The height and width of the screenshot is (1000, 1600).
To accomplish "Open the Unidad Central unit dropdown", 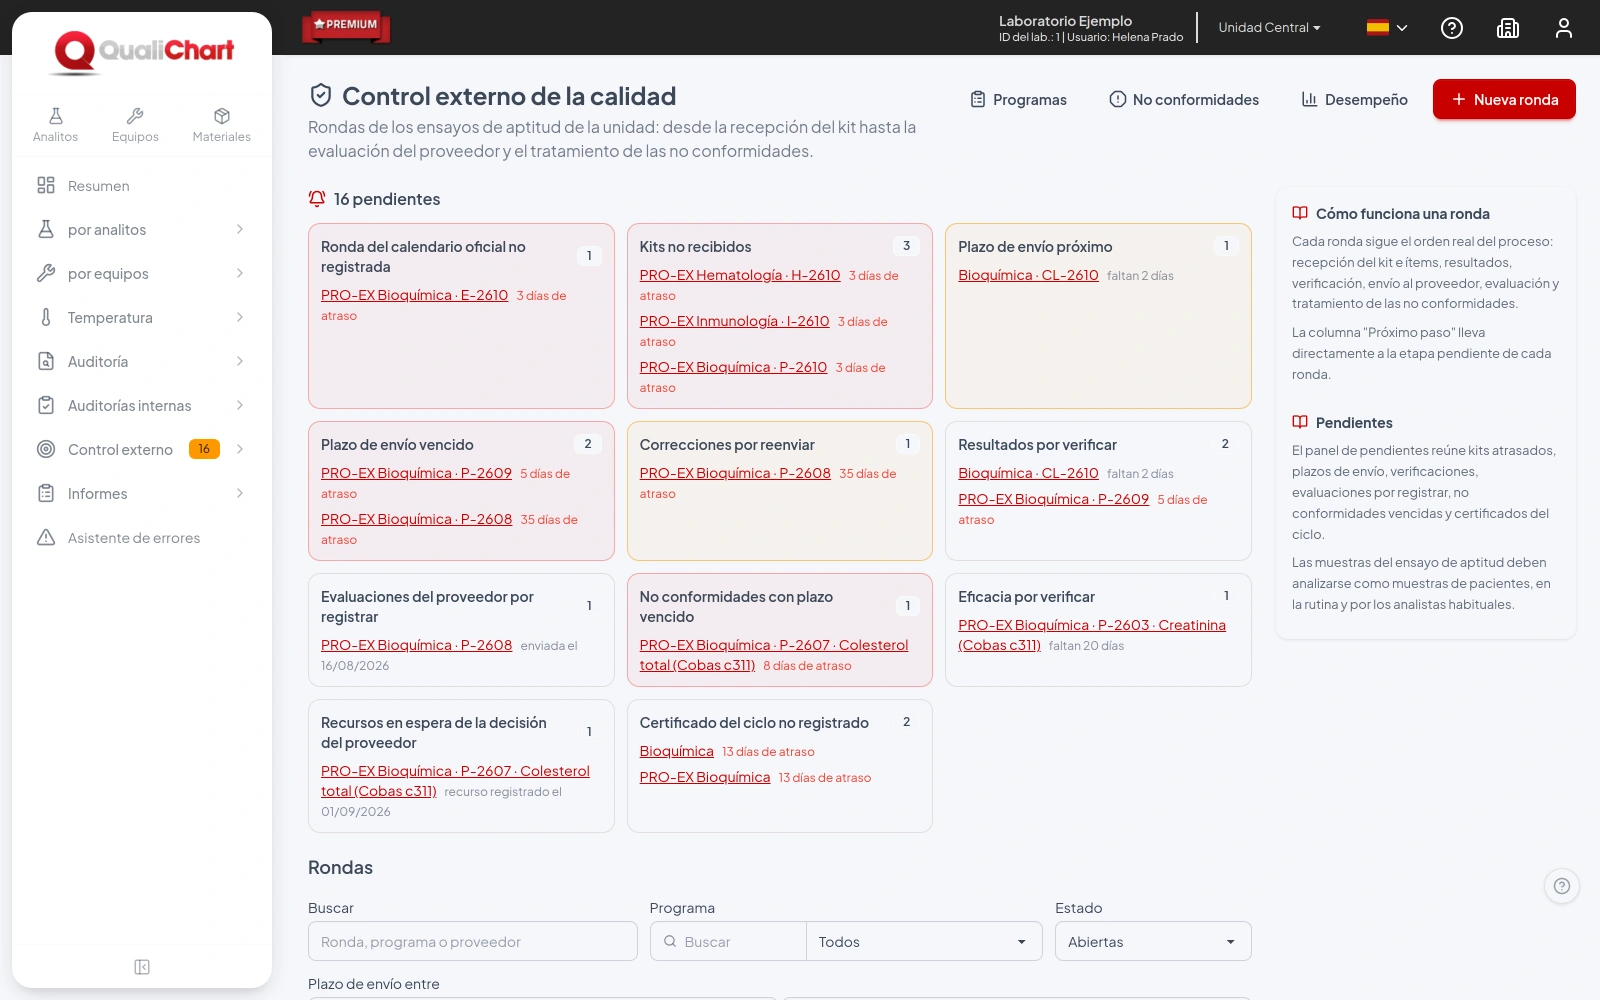I will [1269, 28].
